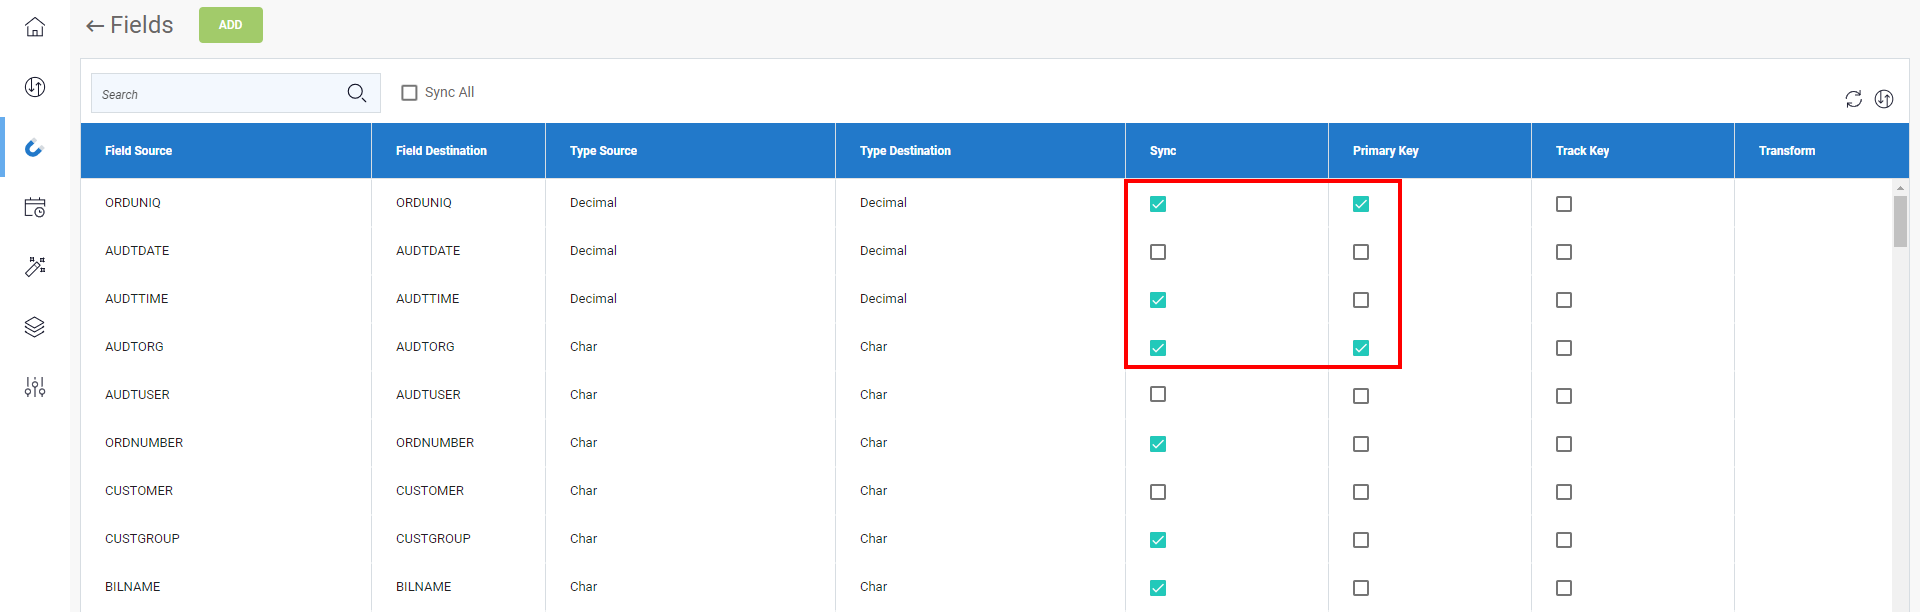Open the layers stack icon in sidebar

coord(35,327)
